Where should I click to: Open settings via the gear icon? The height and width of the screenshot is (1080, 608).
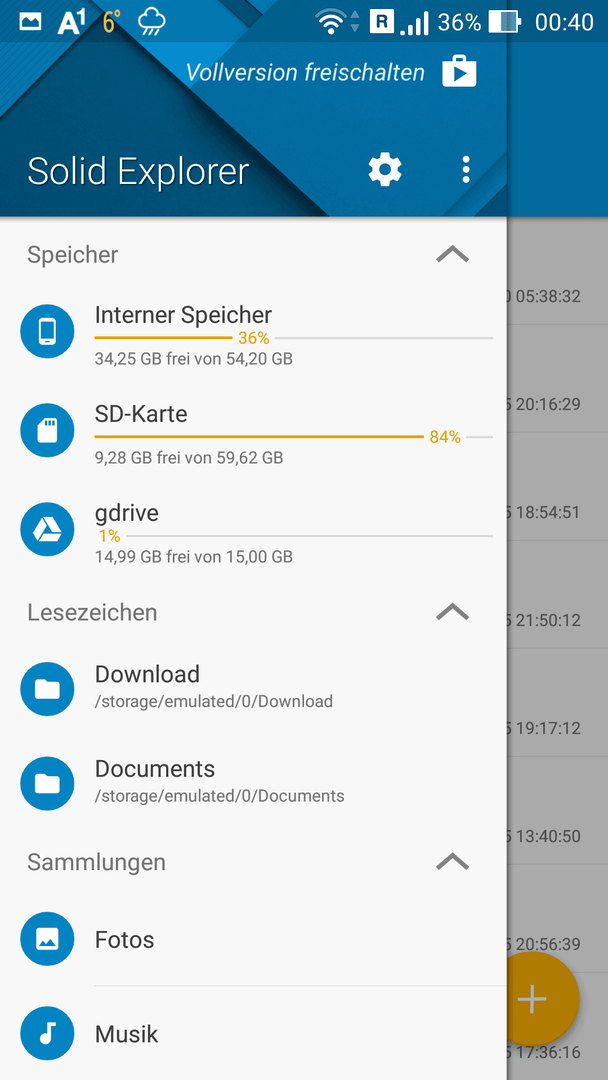[385, 169]
